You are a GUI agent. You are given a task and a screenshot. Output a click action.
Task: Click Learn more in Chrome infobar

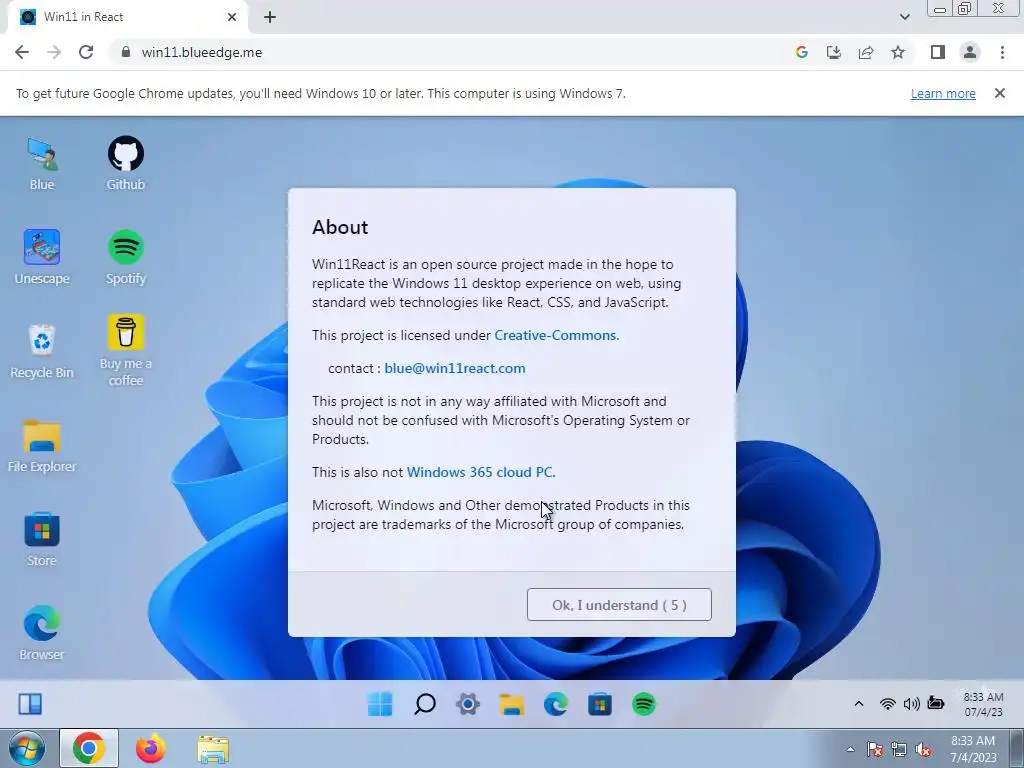(943, 93)
